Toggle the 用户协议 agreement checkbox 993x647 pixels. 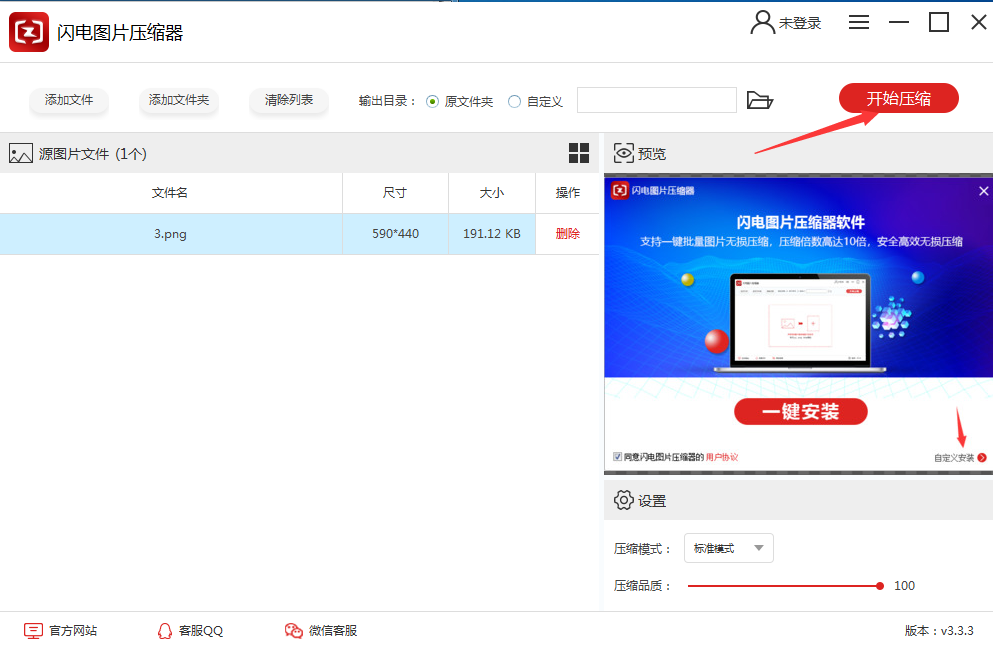point(618,456)
